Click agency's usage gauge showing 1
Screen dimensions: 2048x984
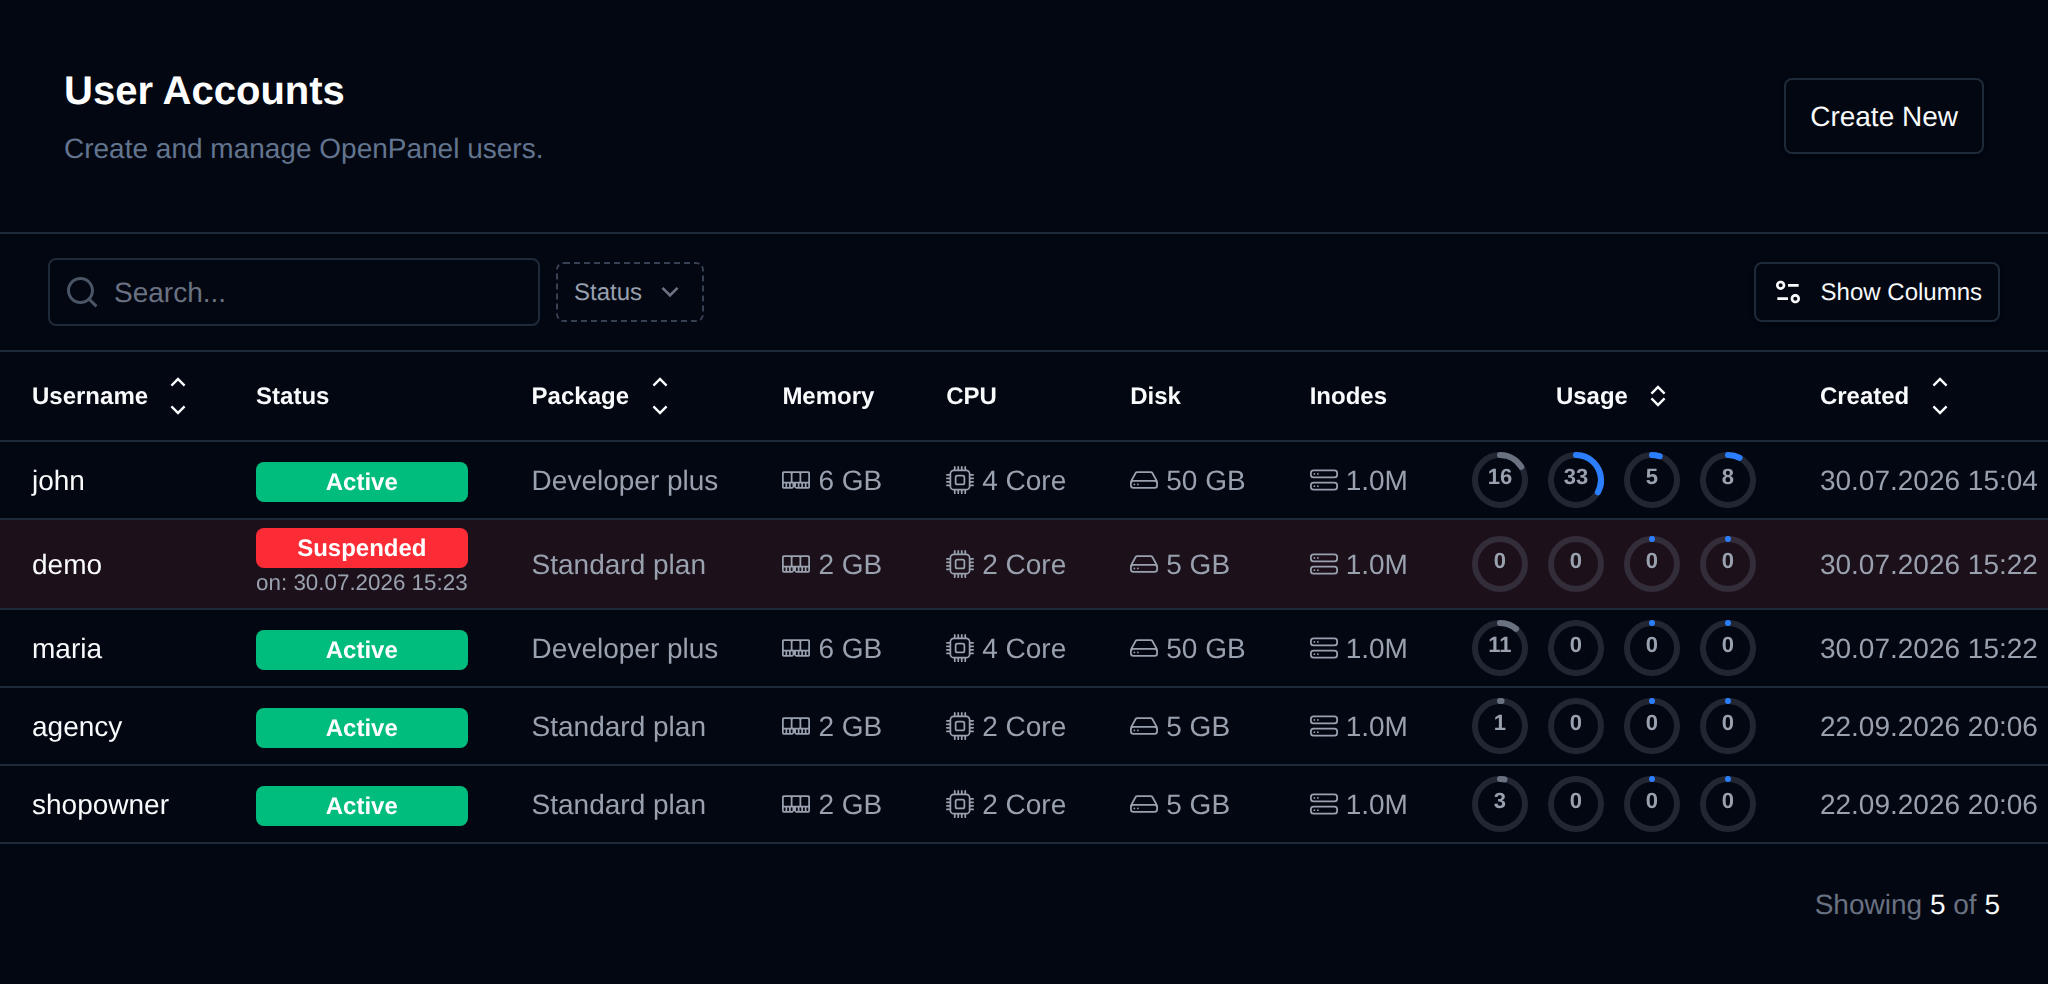tap(1500, 726)
